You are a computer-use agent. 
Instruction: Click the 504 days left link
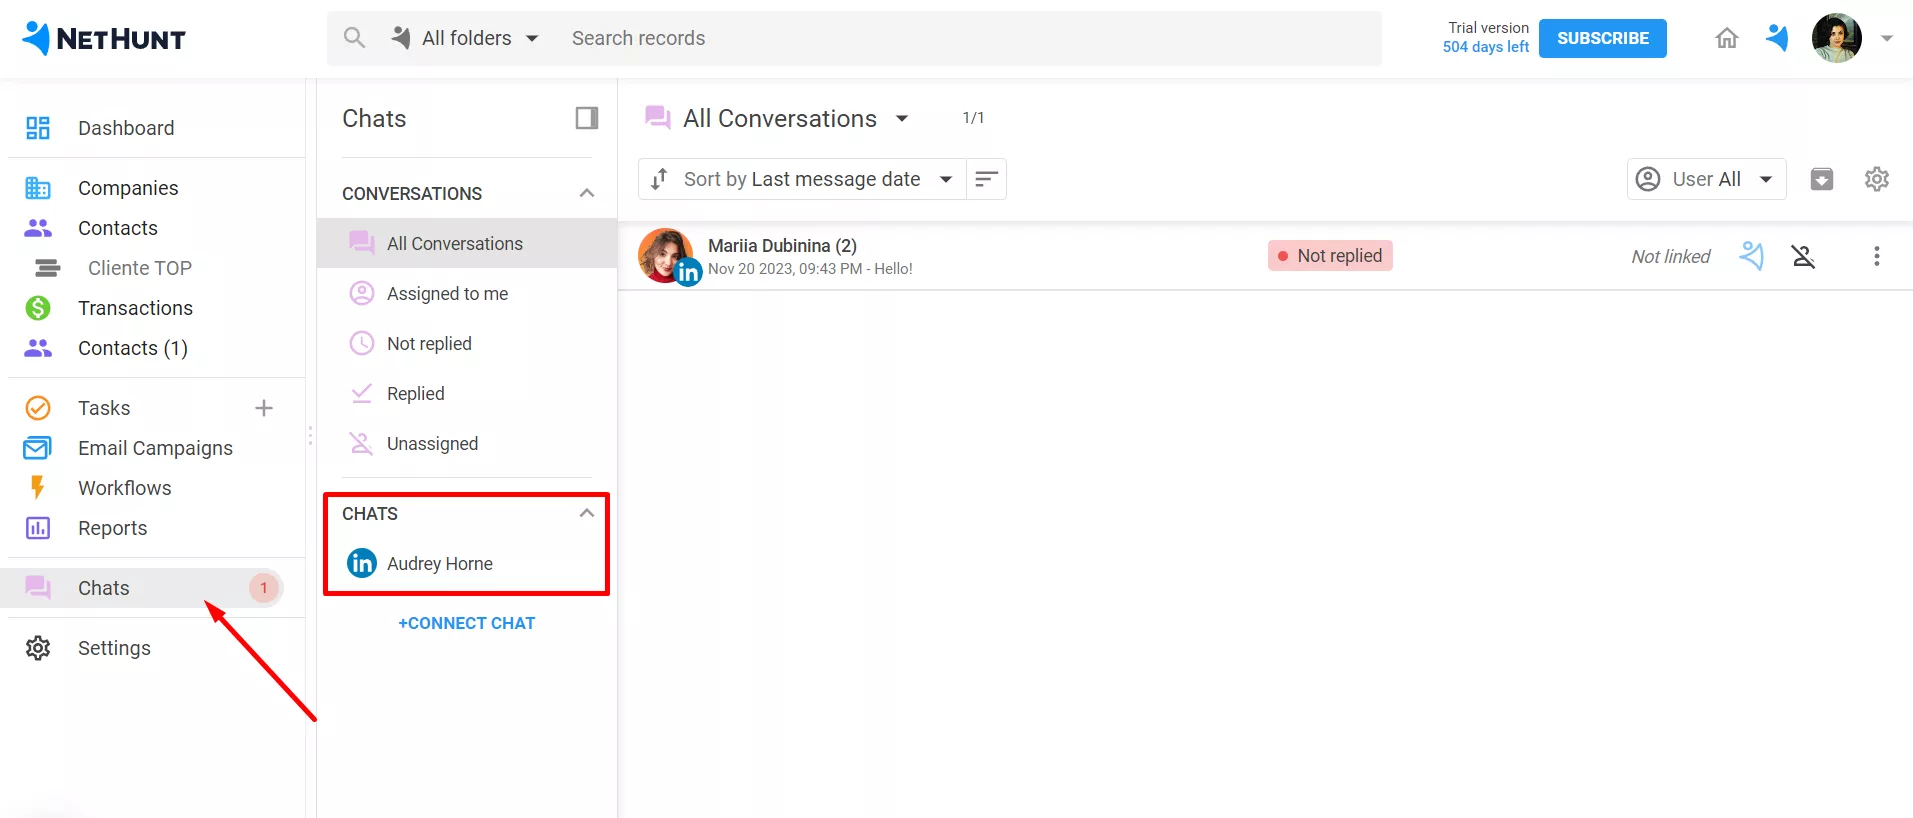[1485, 47]
